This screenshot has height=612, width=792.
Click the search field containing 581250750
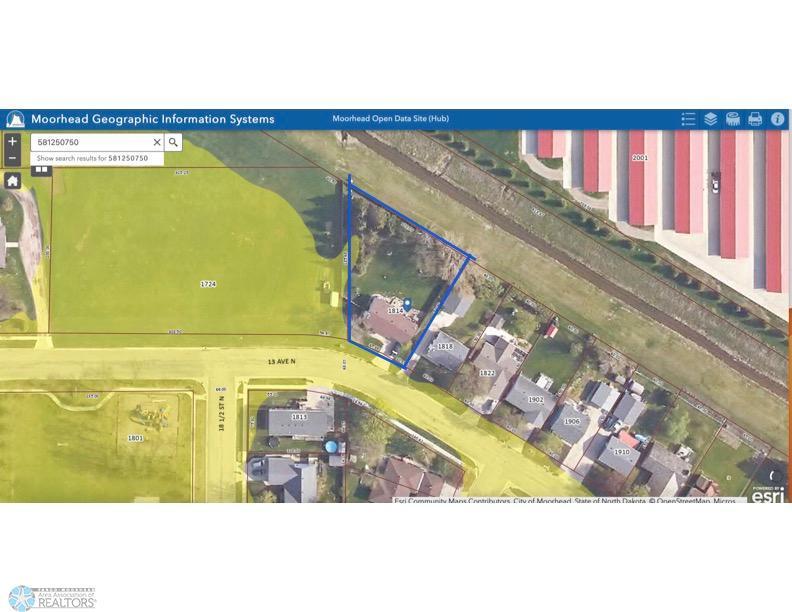(91, 142)
